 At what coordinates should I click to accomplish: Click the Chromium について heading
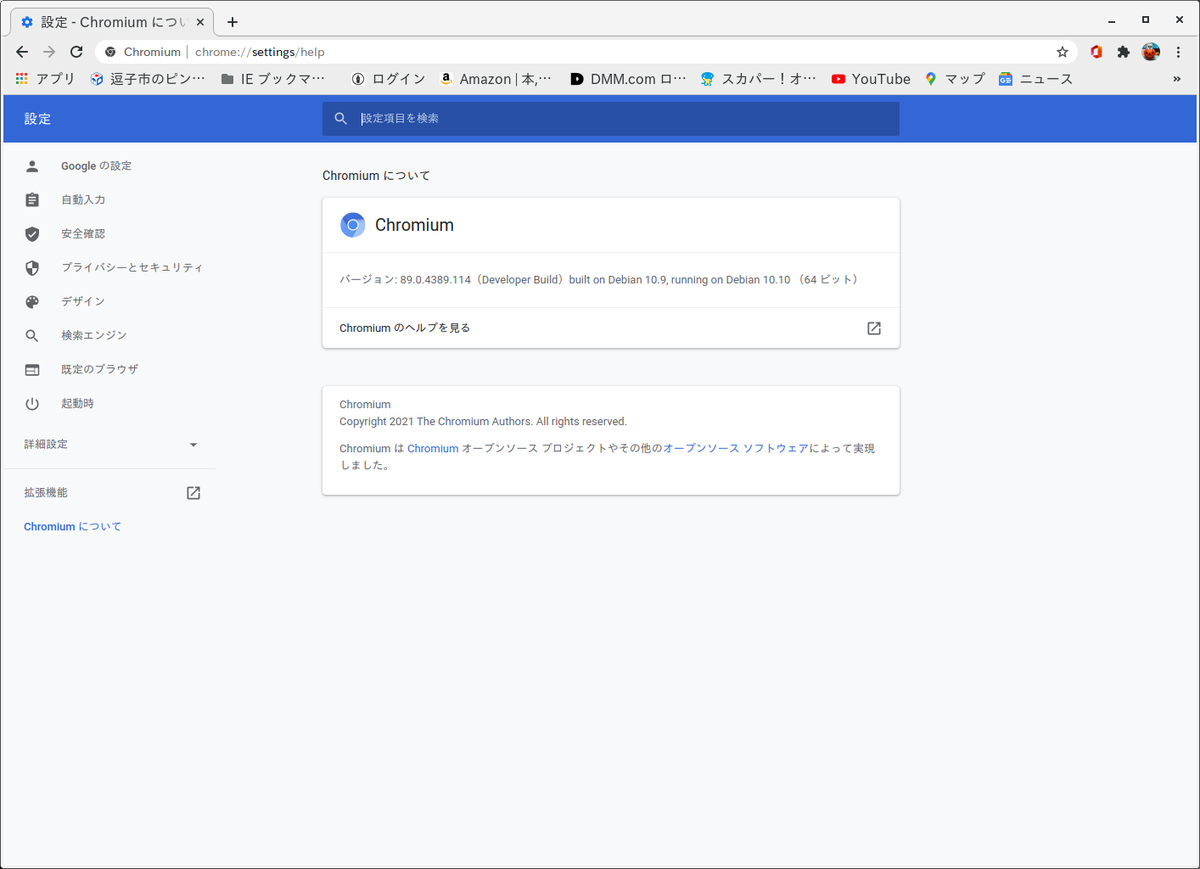click(376, 176)
